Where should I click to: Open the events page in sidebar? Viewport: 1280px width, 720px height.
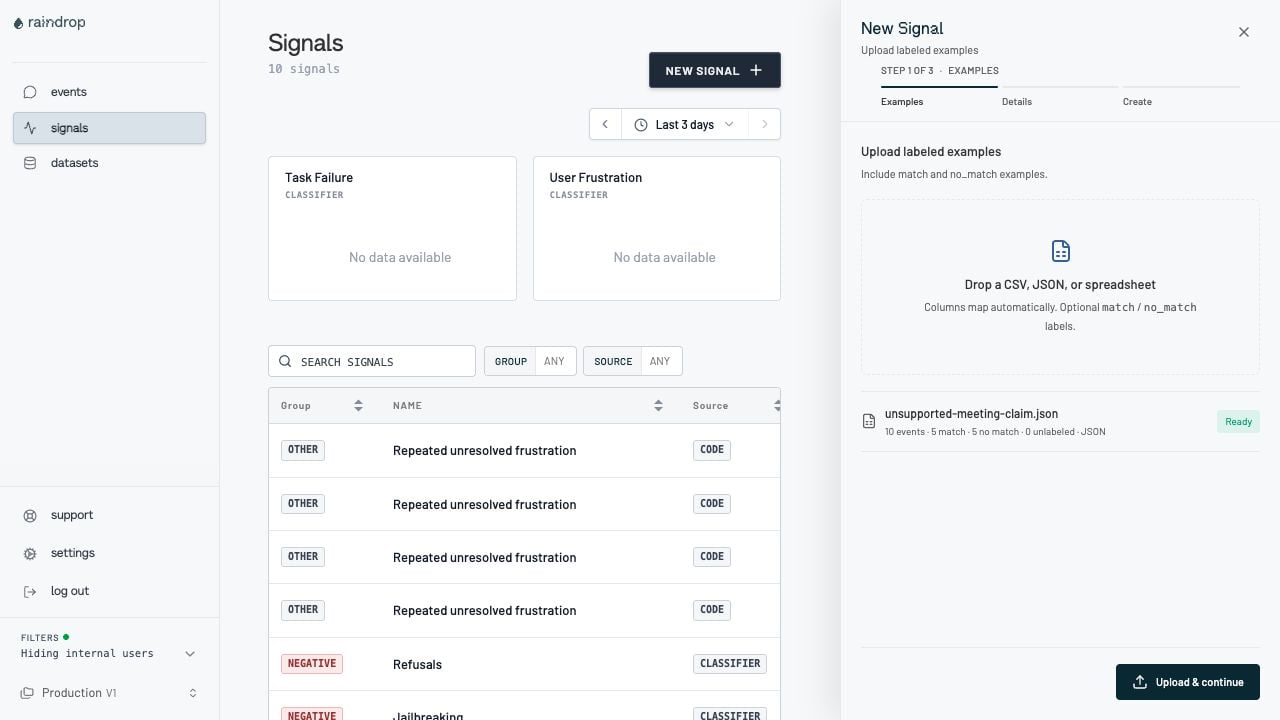coord(109,92)
